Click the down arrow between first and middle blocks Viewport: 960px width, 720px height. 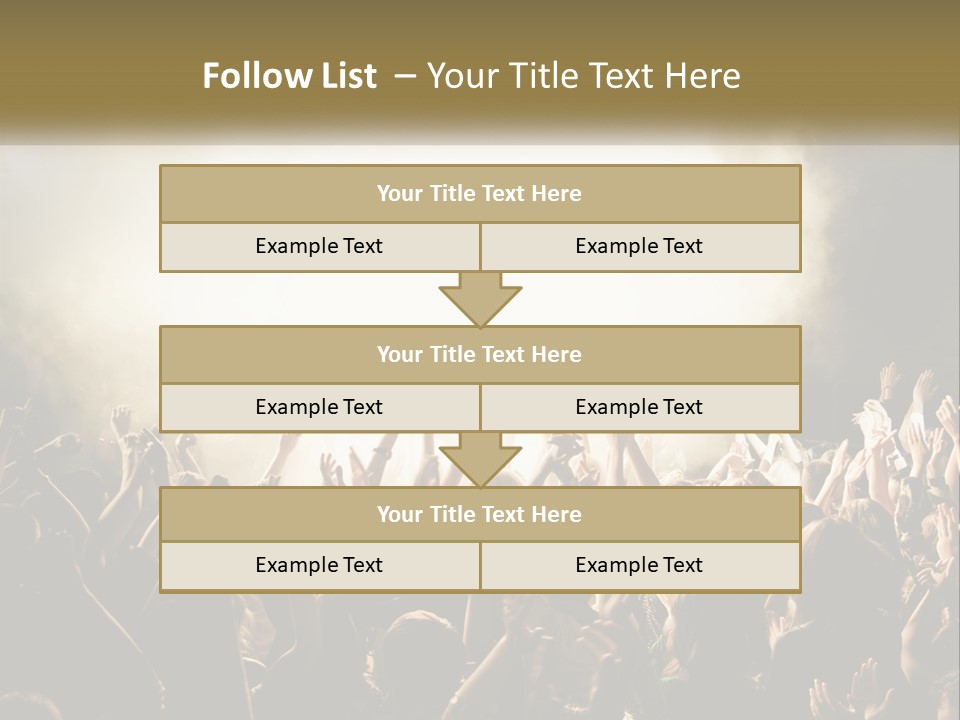480,299
